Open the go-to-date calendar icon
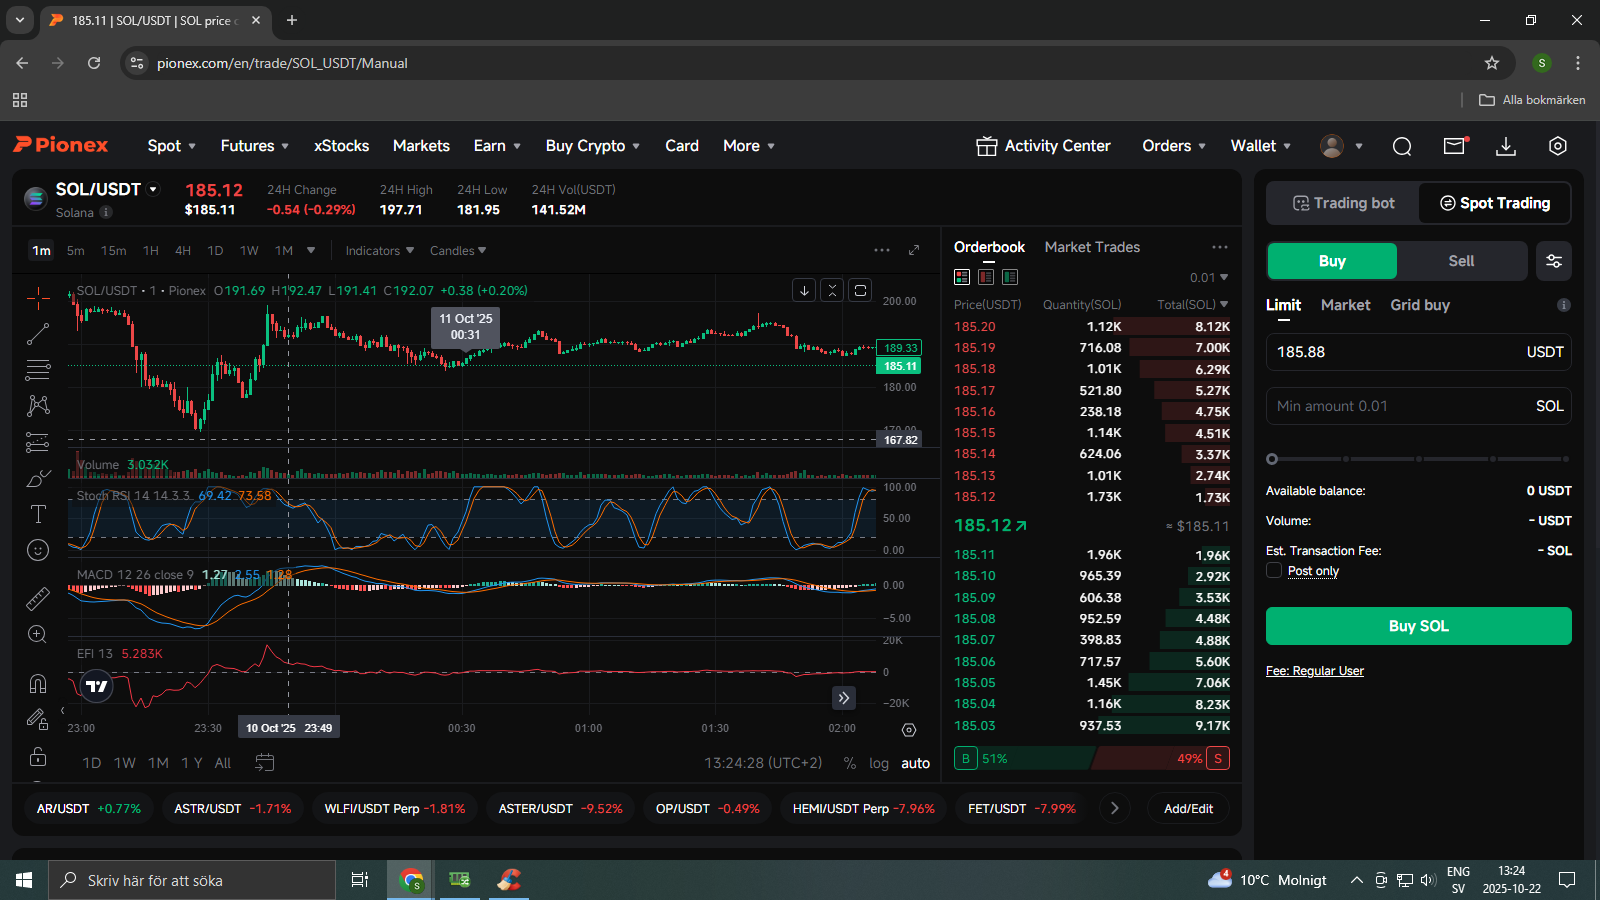 pos(264,762)
